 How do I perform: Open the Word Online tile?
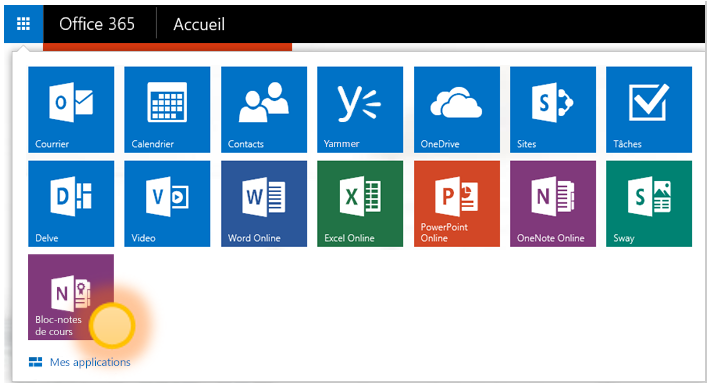(x=264, y=204)
